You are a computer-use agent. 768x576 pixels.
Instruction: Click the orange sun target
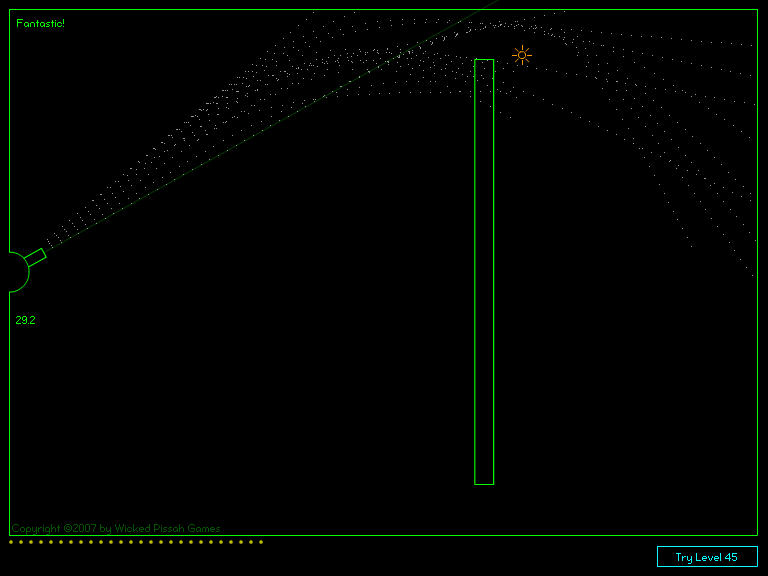click(522, 55)
